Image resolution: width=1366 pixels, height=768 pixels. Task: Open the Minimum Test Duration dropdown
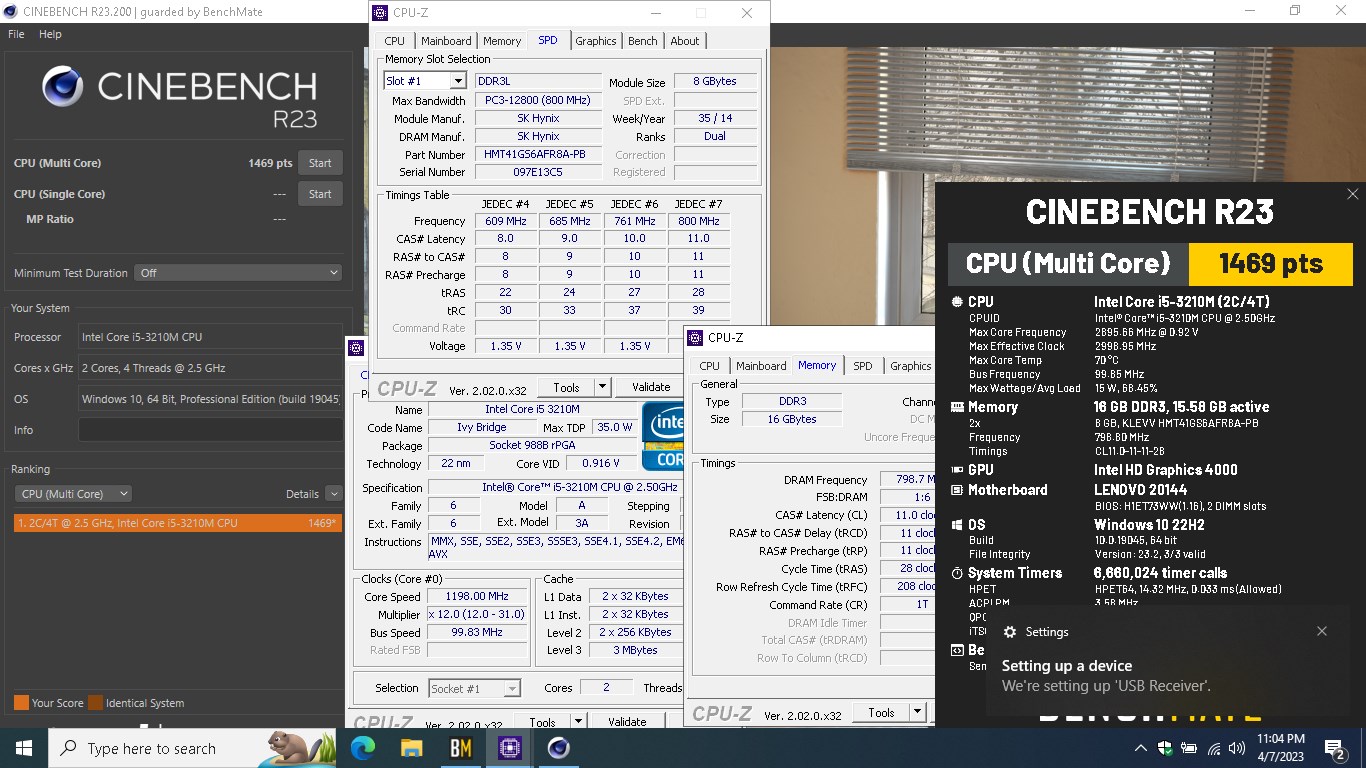pos(237,272)
